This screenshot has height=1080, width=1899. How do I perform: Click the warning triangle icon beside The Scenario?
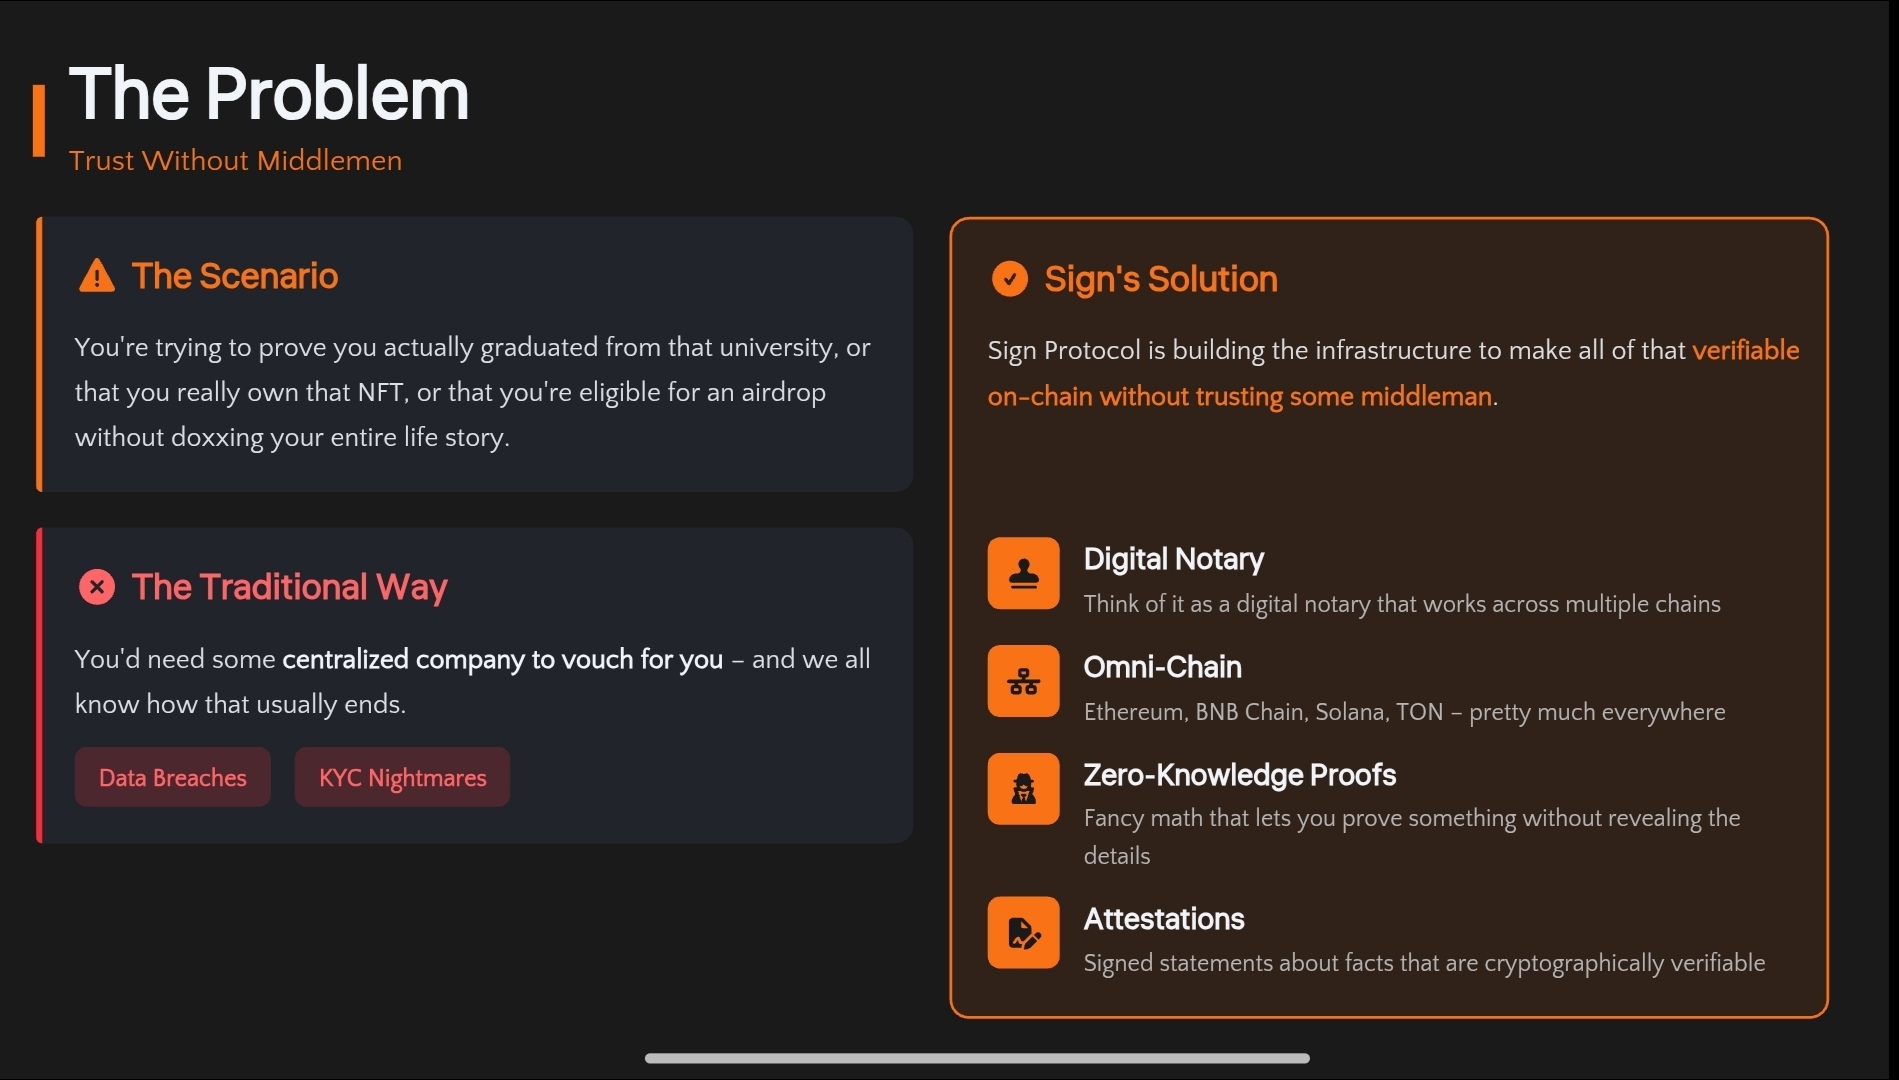97,276
